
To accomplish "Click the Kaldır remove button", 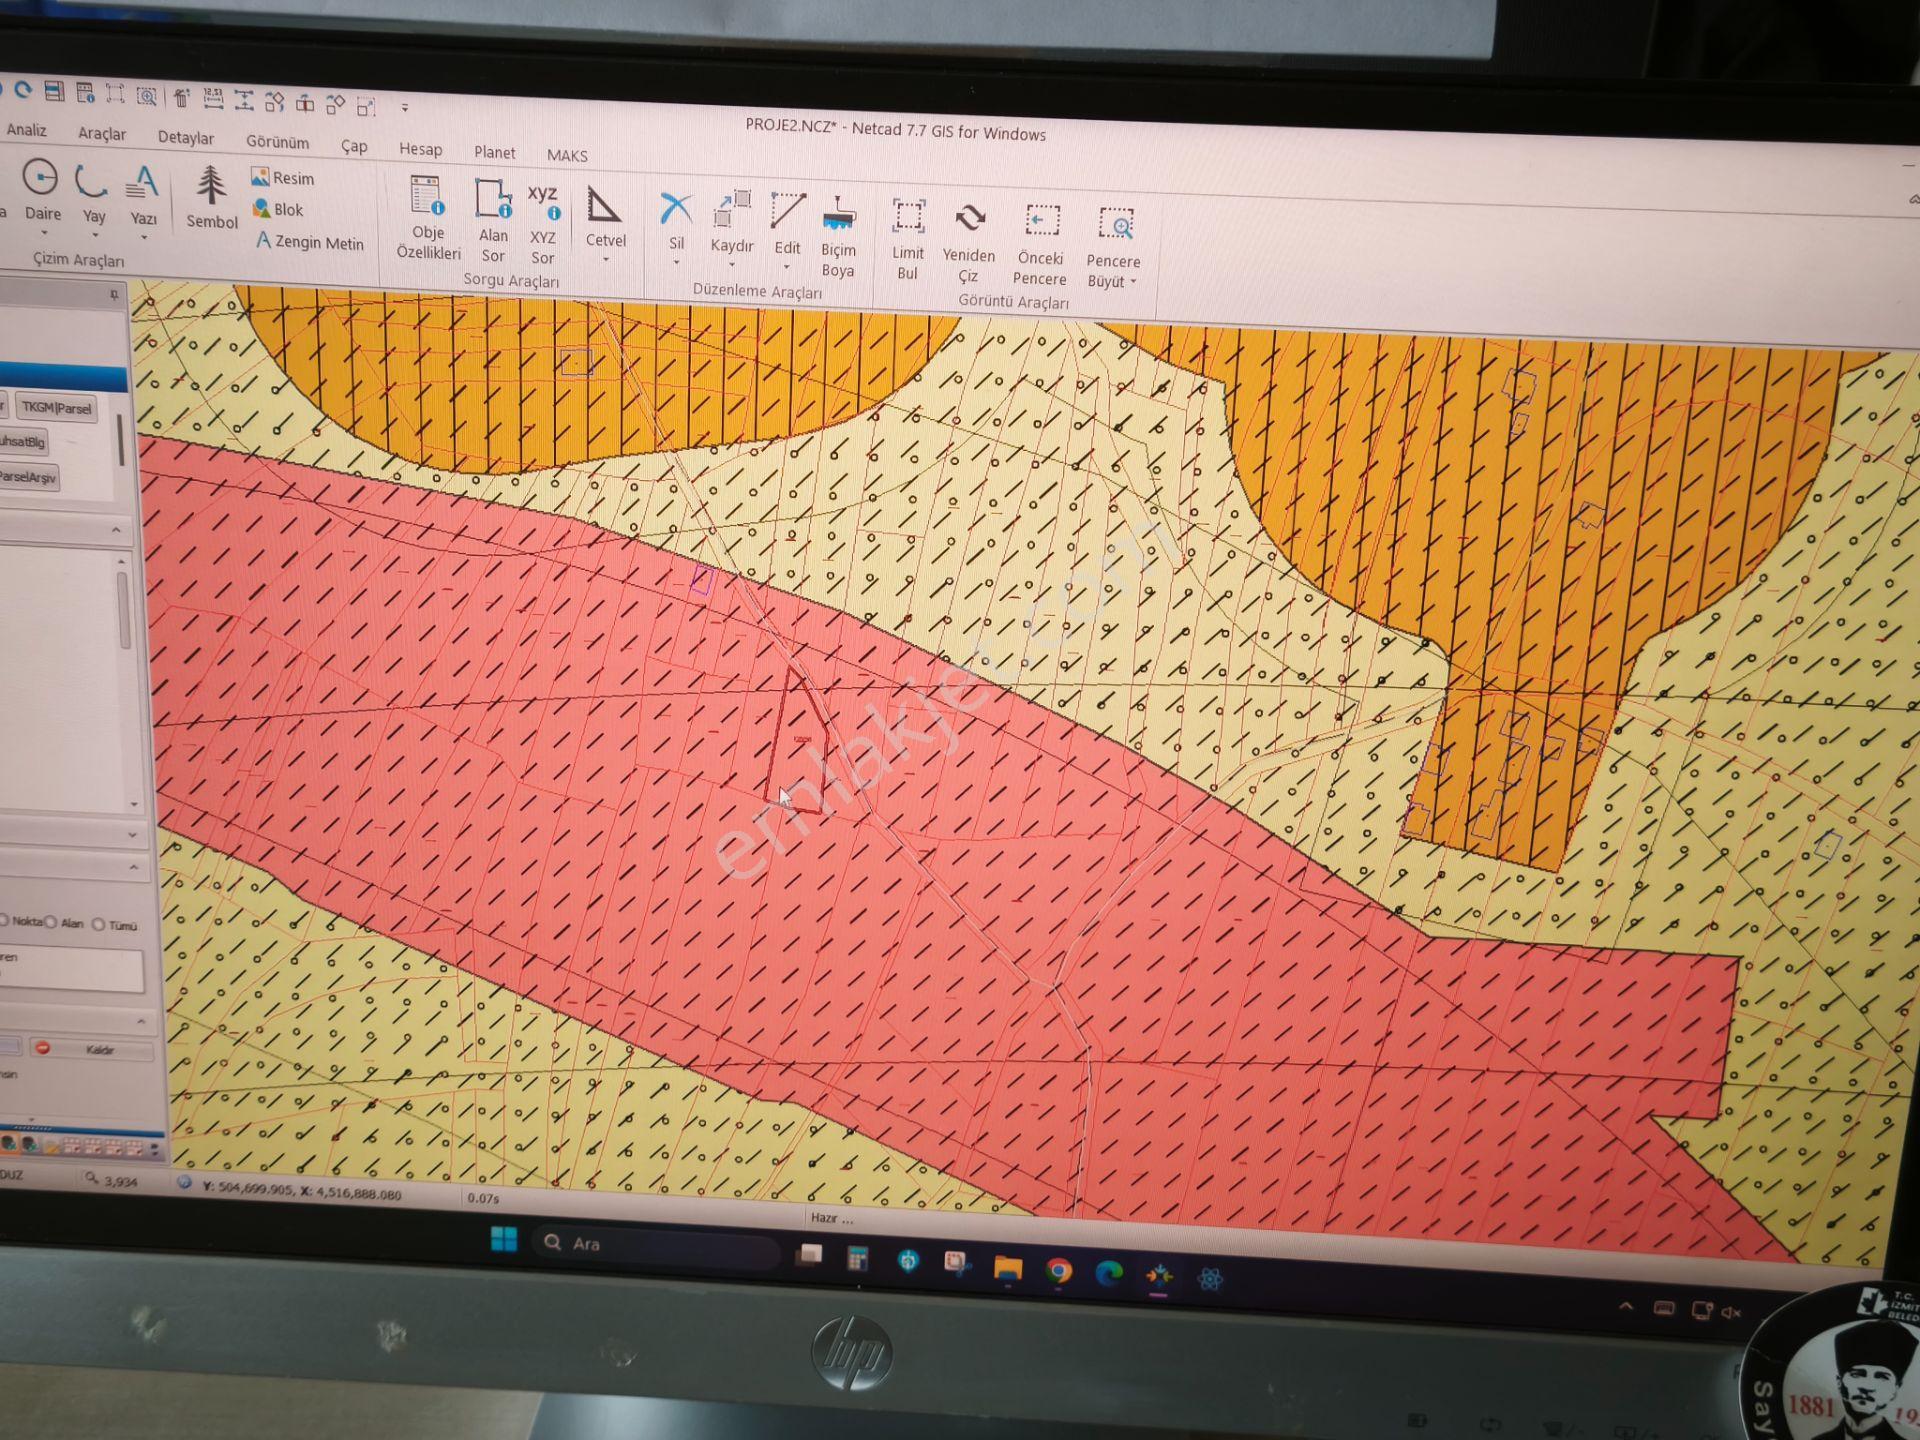I will coord(91,1049).
